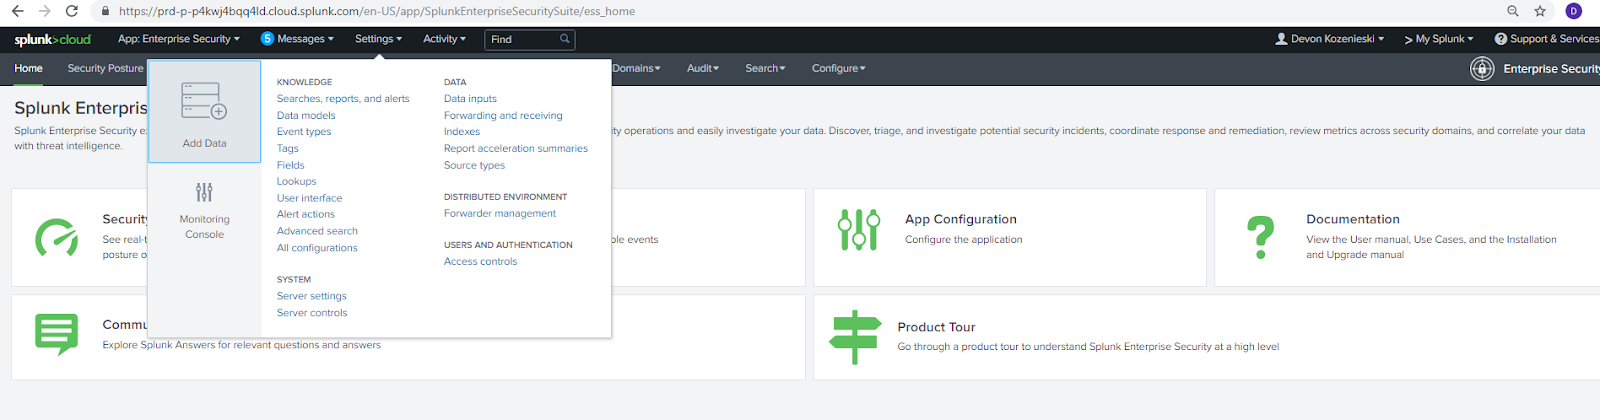Select User interface option
The width and height of the screenshot is (1600, 420).
tap(309, 198)
